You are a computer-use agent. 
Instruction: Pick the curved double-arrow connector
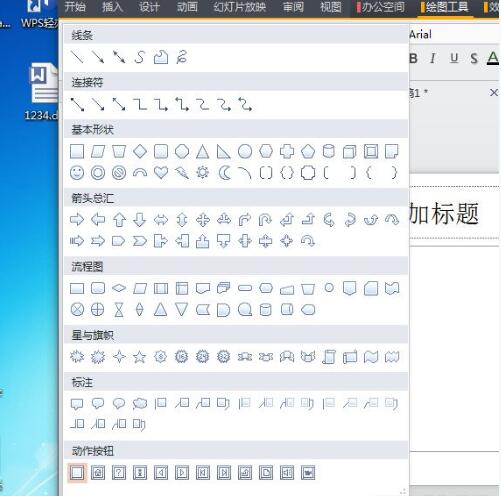(x=245, y=104)
